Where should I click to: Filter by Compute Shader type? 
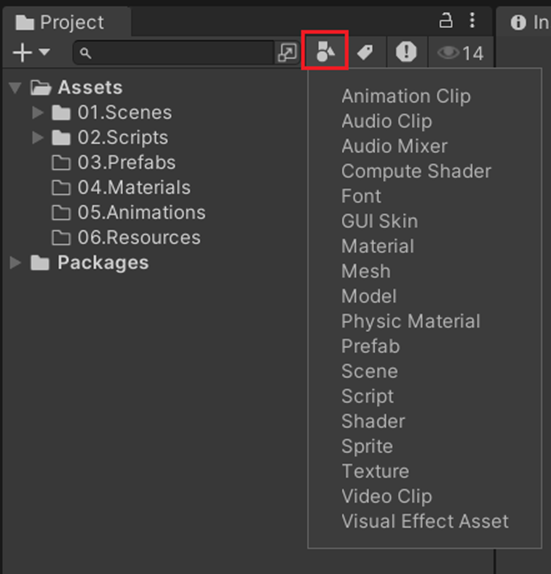(416, 171)
